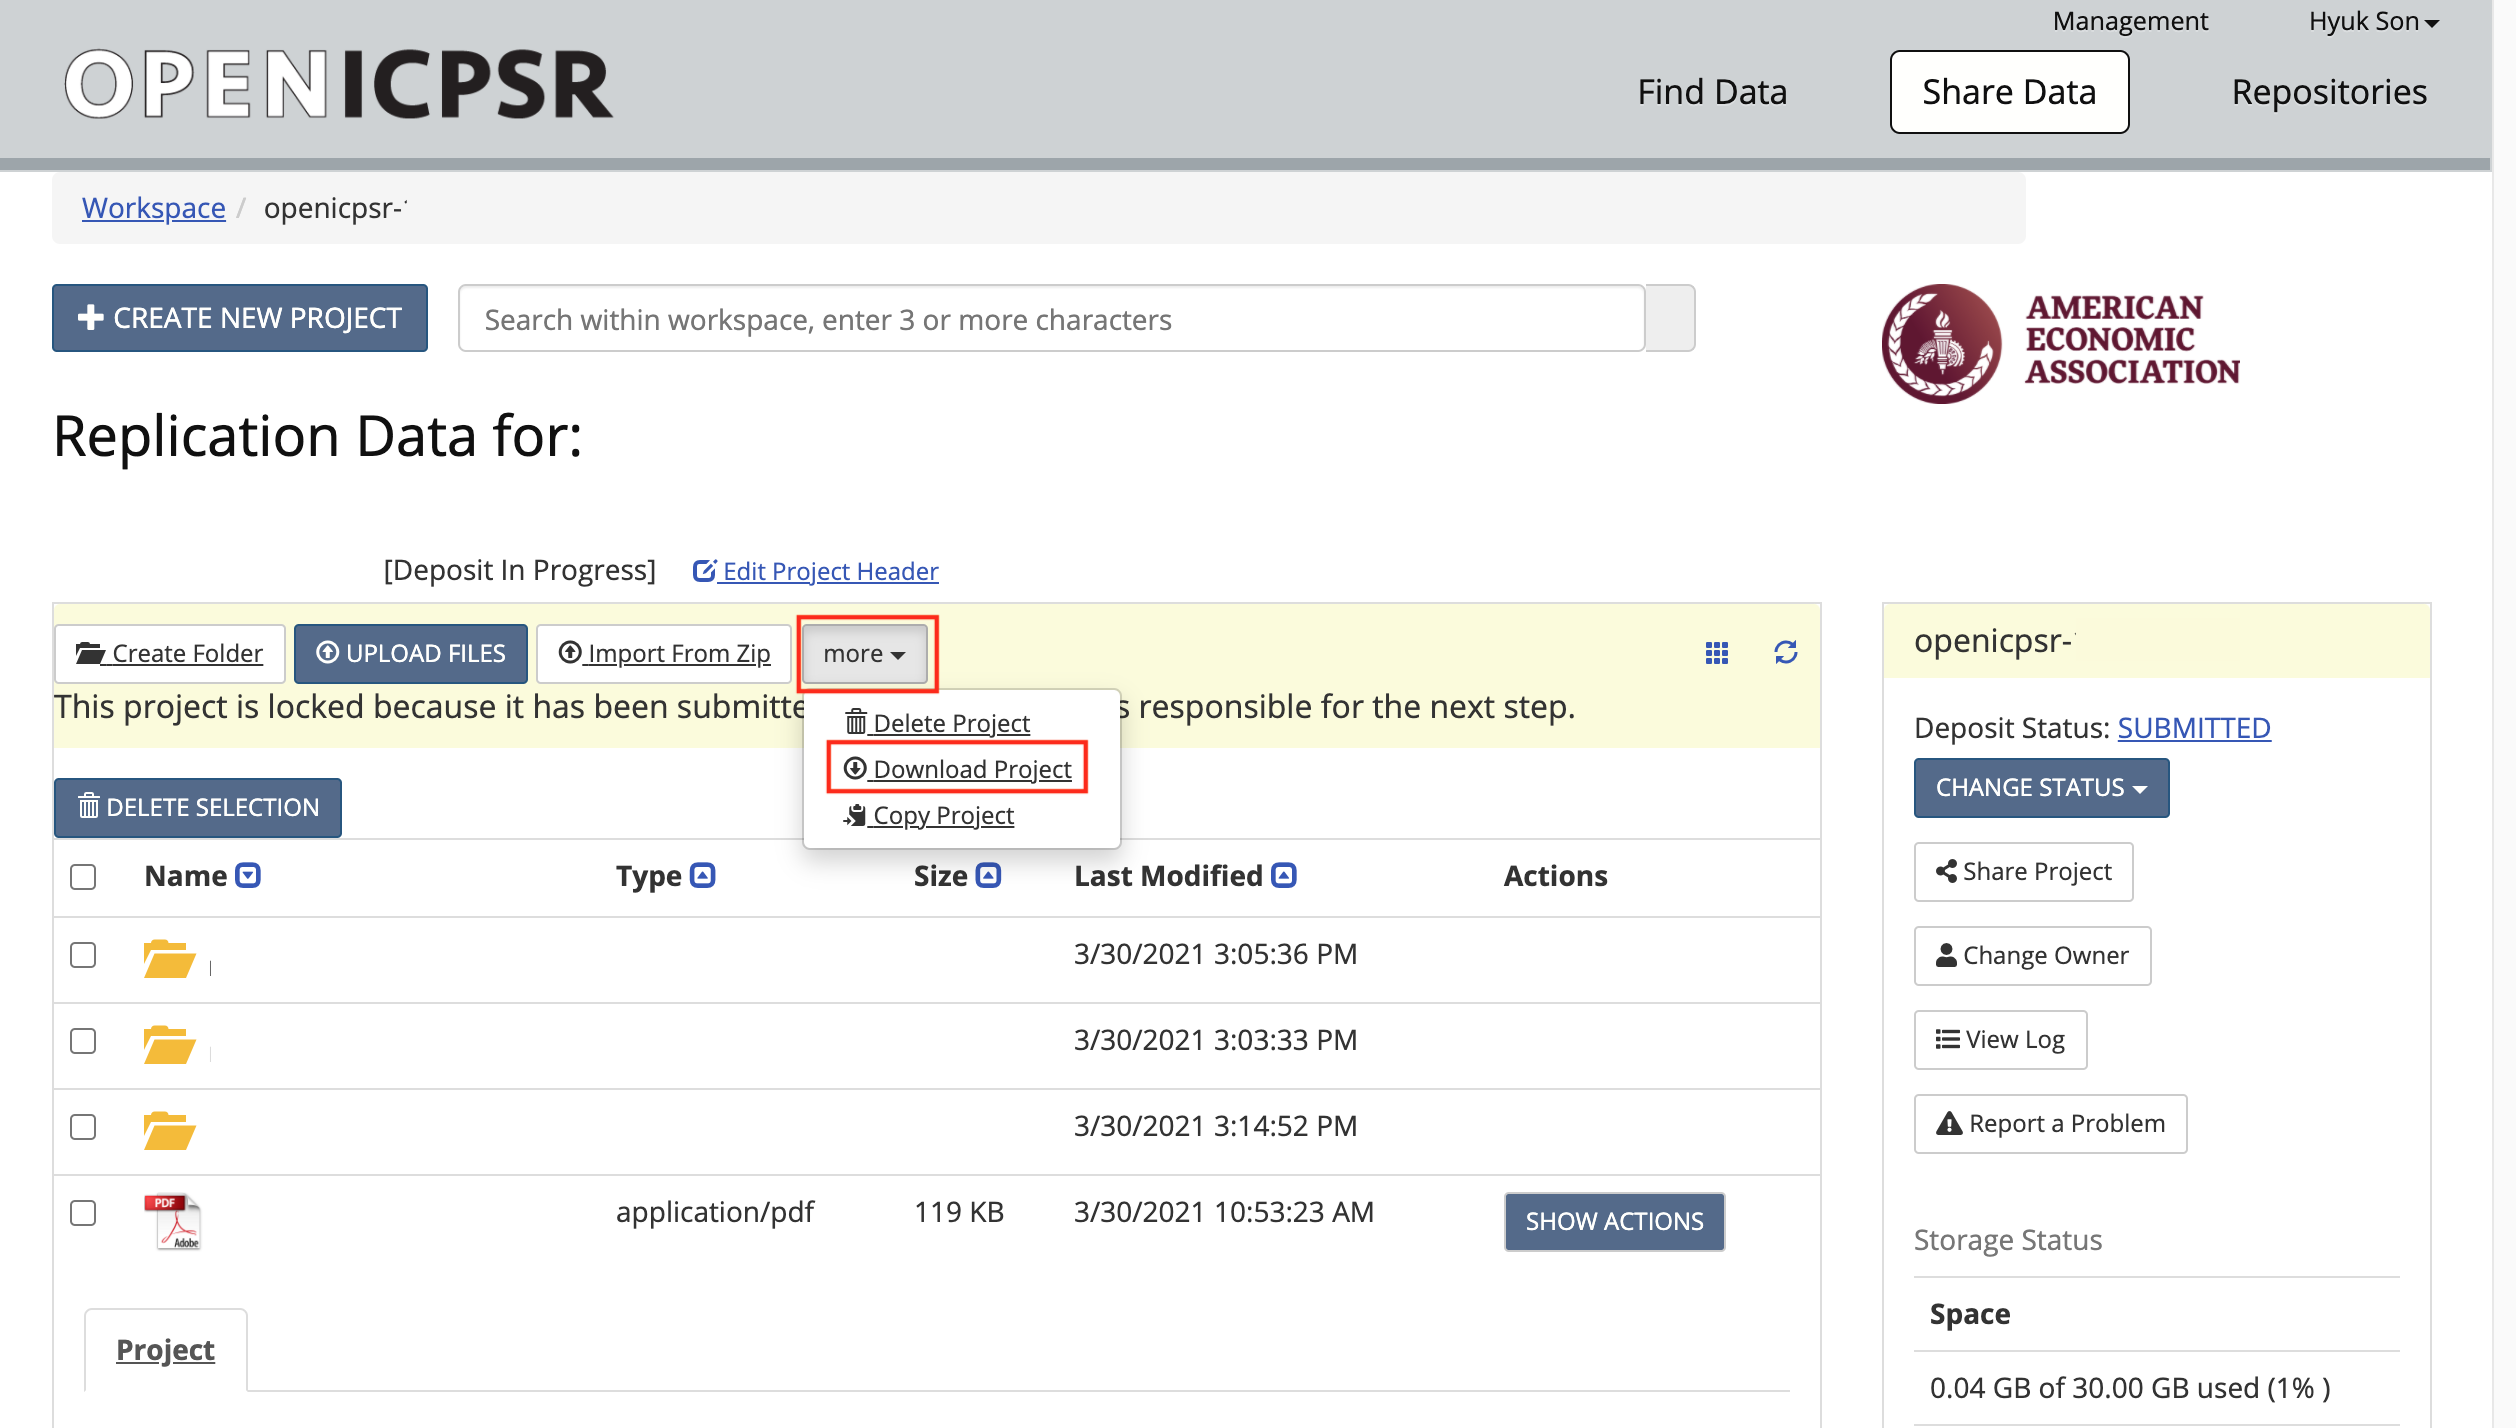Click the grid view toggle icon
Screen dimensions: 2516x1428
[1716, 653]
